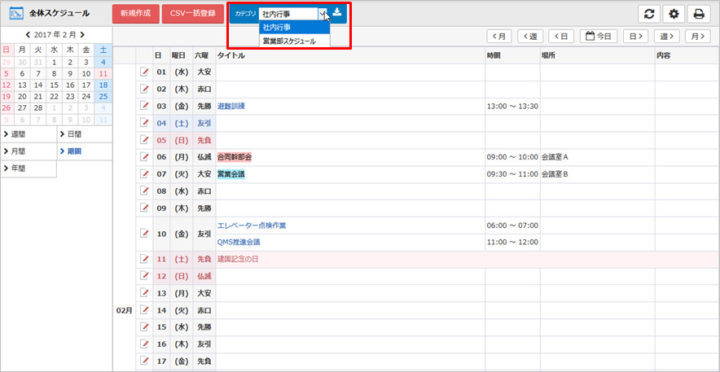Click edit pencil for day 09

tap(144, 208)
